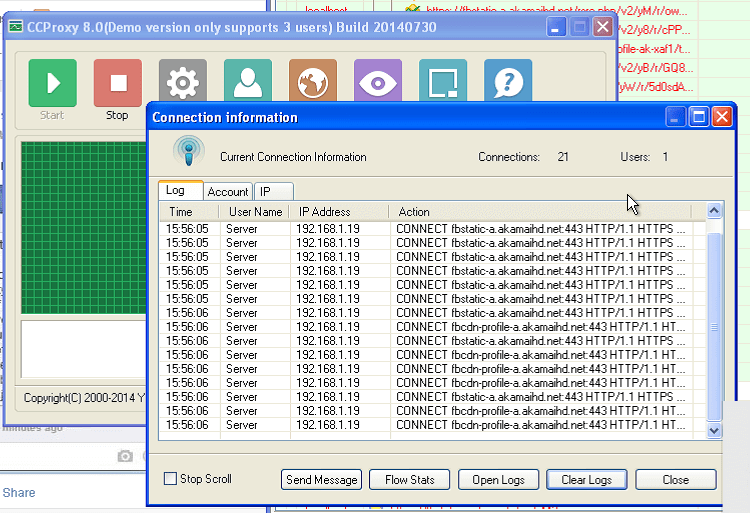Click the log list scroll down arrow
The height and width of the screenshot is (513, 750).
point(714,431)
